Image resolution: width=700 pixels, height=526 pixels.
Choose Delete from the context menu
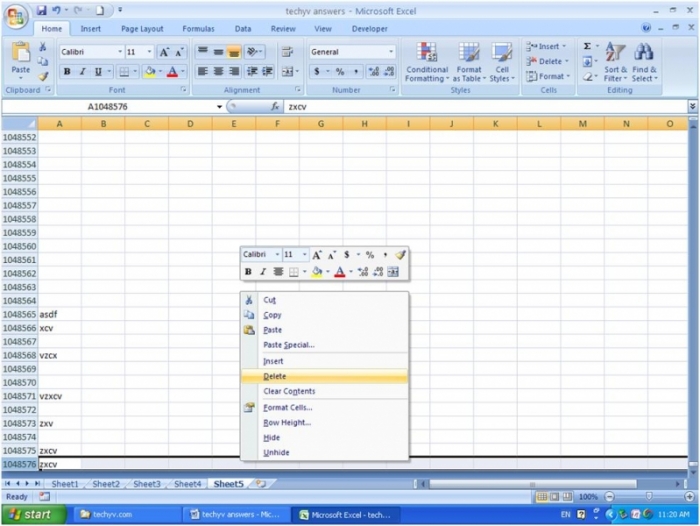point(274,376)
